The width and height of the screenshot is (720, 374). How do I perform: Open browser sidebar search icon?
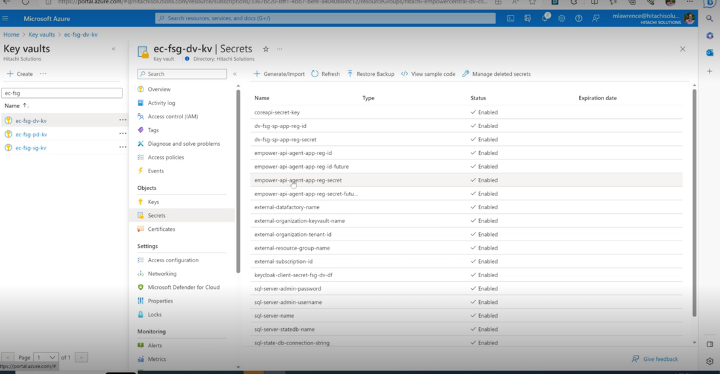pyautogui.click(x=709, y=18)
